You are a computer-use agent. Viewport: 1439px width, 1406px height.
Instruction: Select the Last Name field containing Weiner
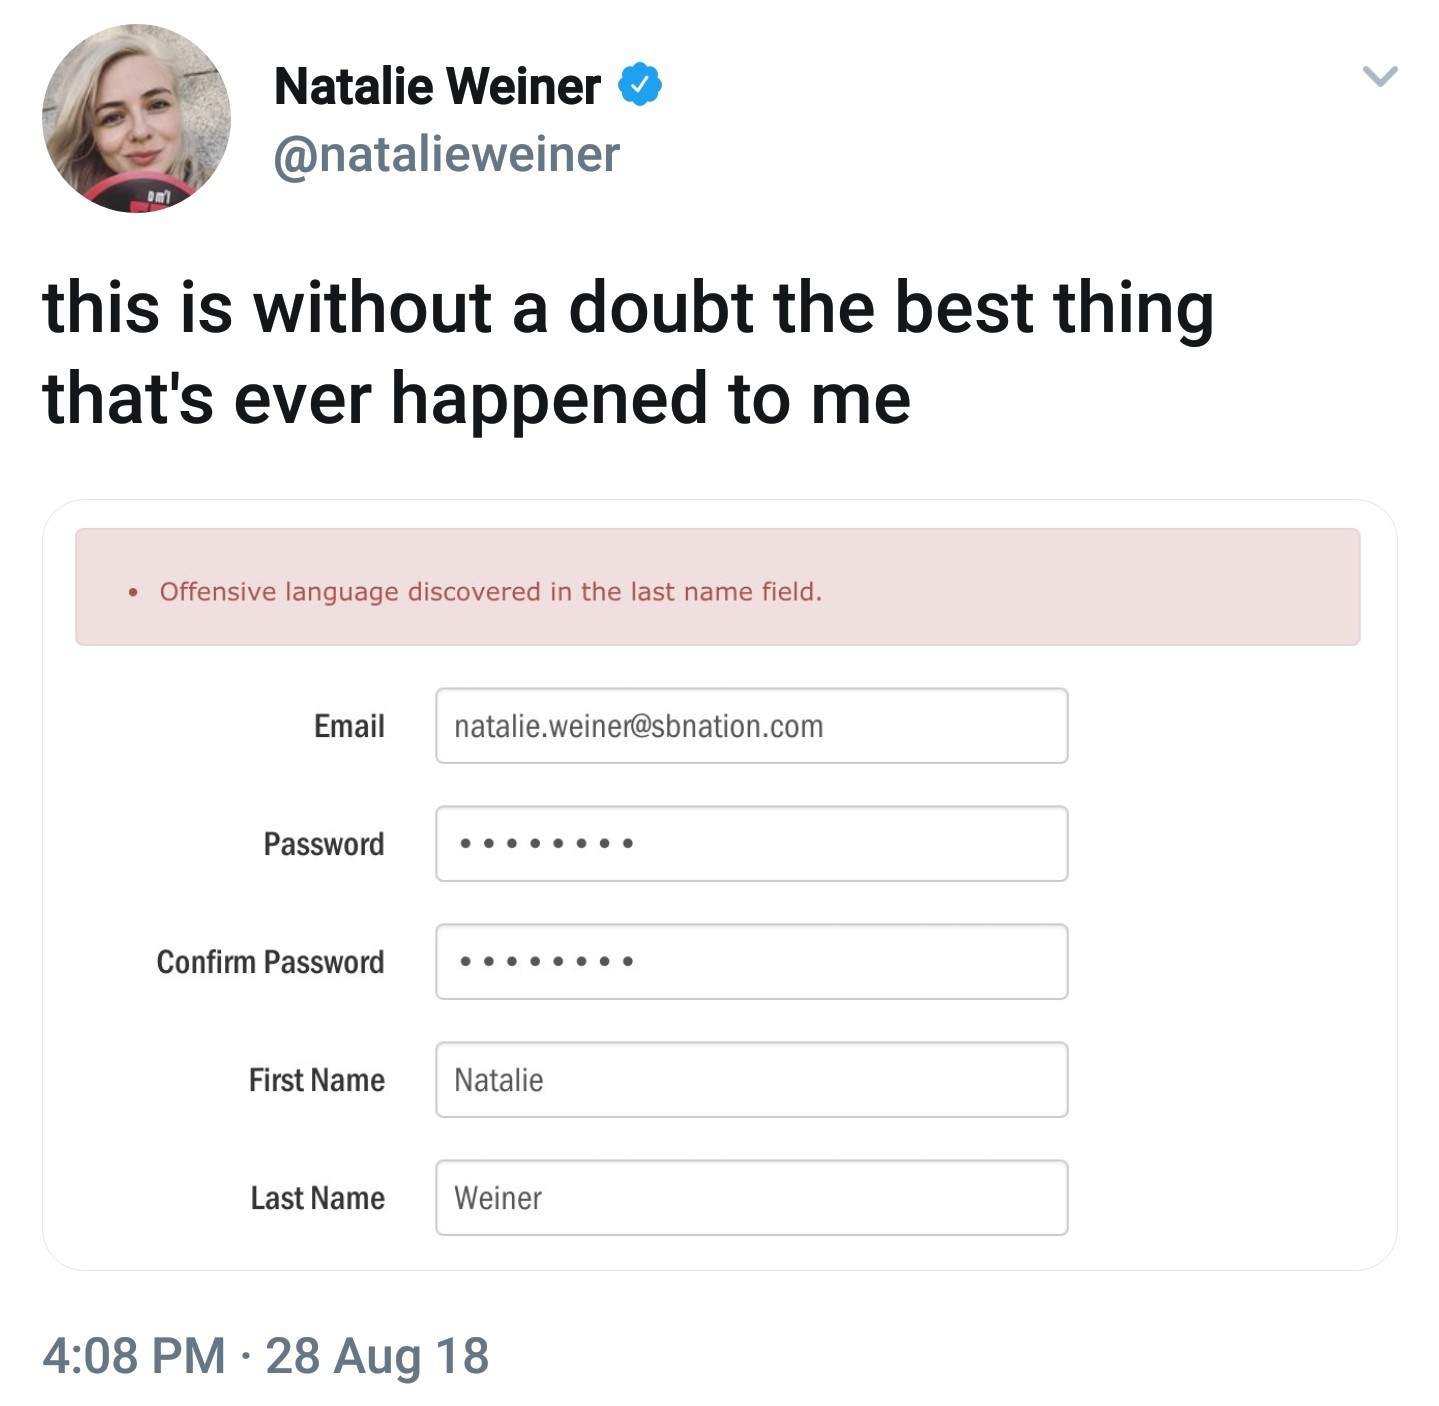(751, 1198)
